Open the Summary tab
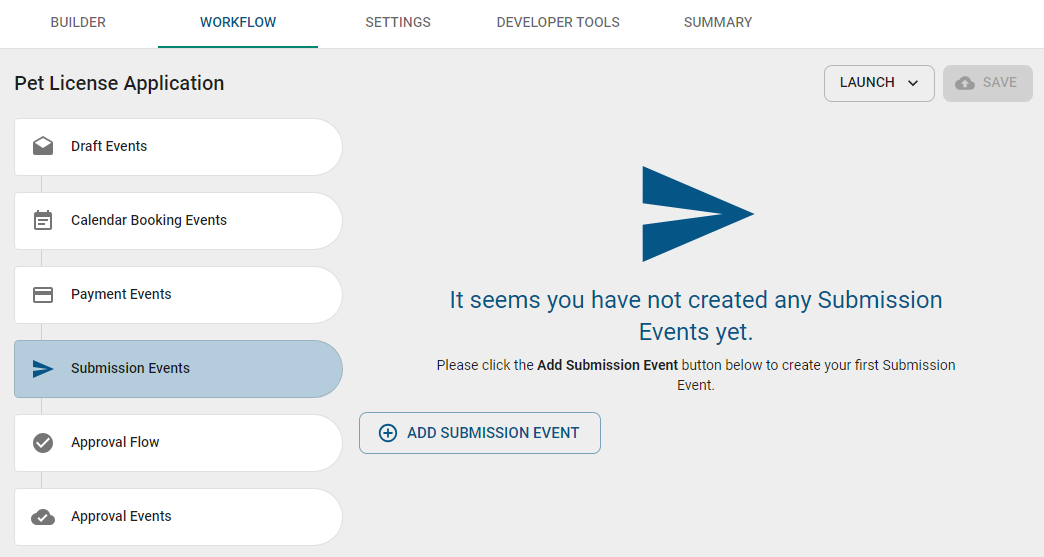1044x557 pixels. point(718,23)
